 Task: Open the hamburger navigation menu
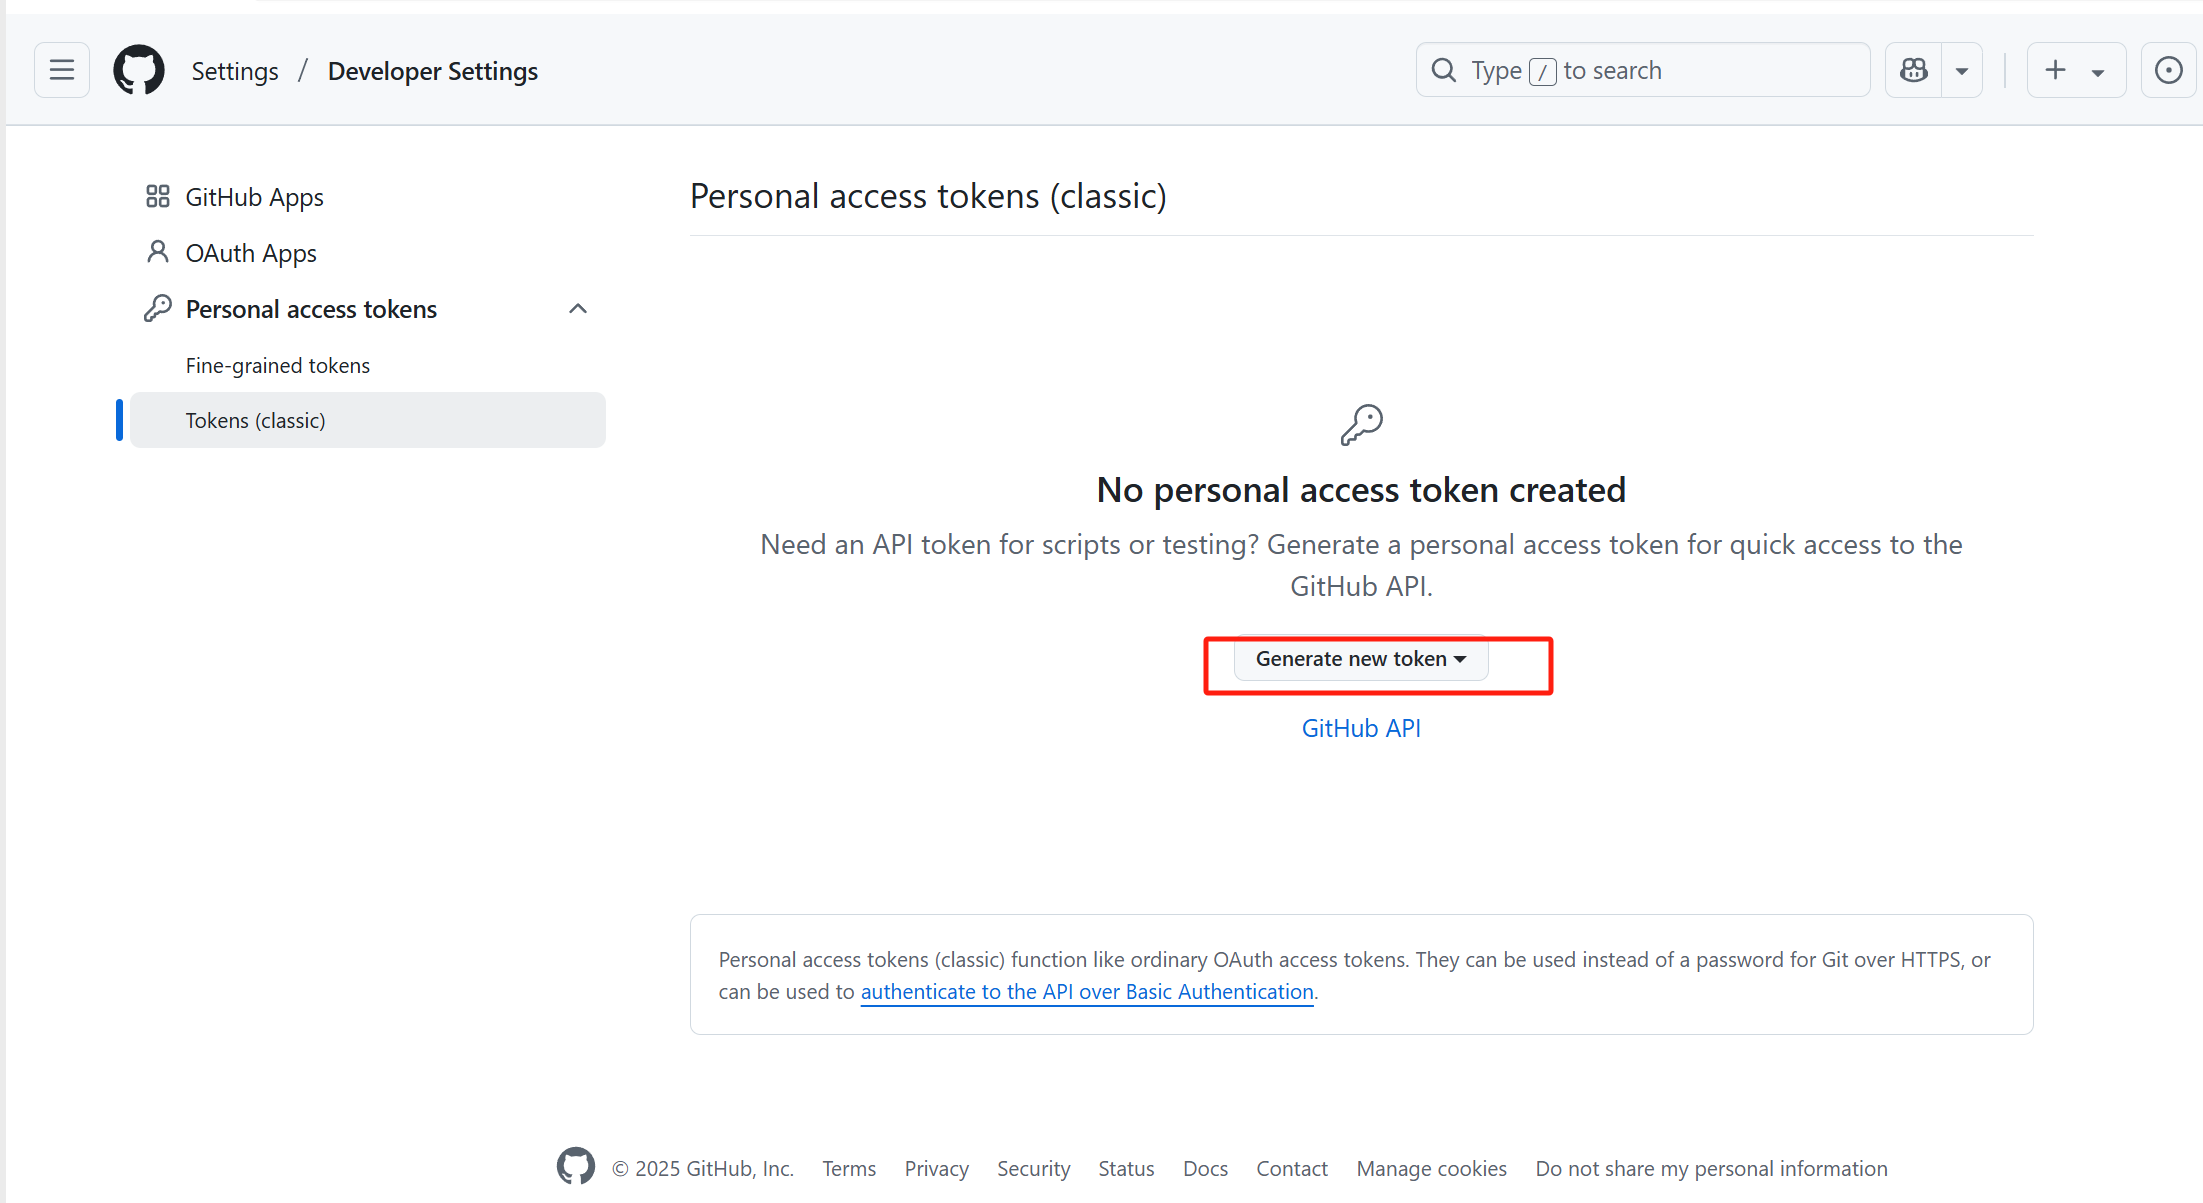pos(62,70)
